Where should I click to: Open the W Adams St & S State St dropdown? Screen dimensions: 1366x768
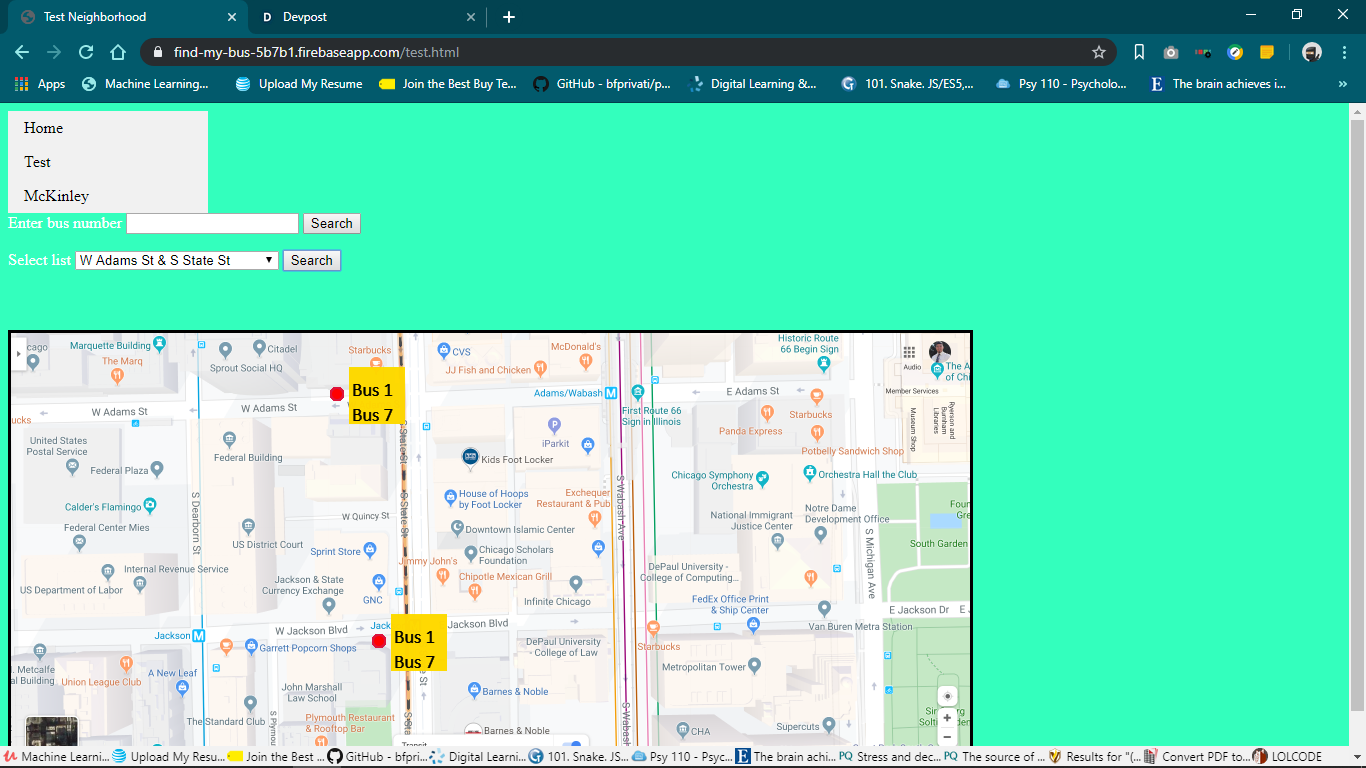[177, 260]
